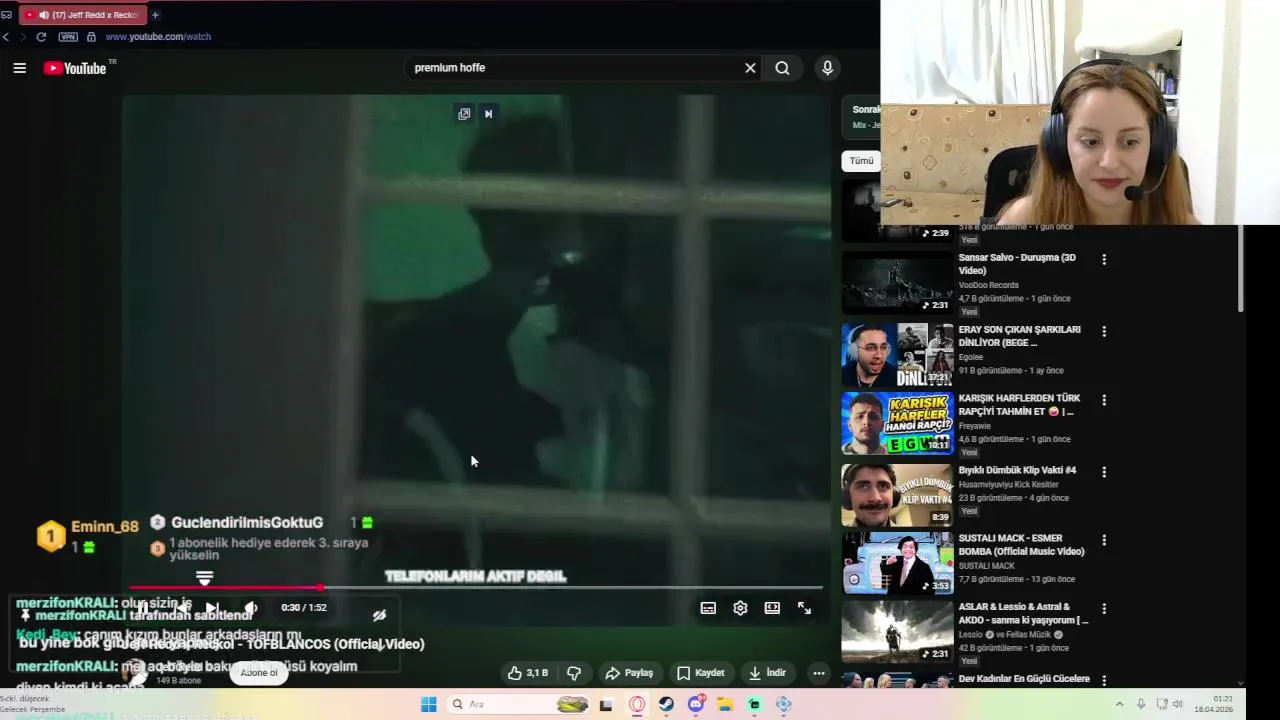This screenshot has width=1280, height=720.
Task: Mute the video with the volume speaker icon
Action: (x=251, y=608)
